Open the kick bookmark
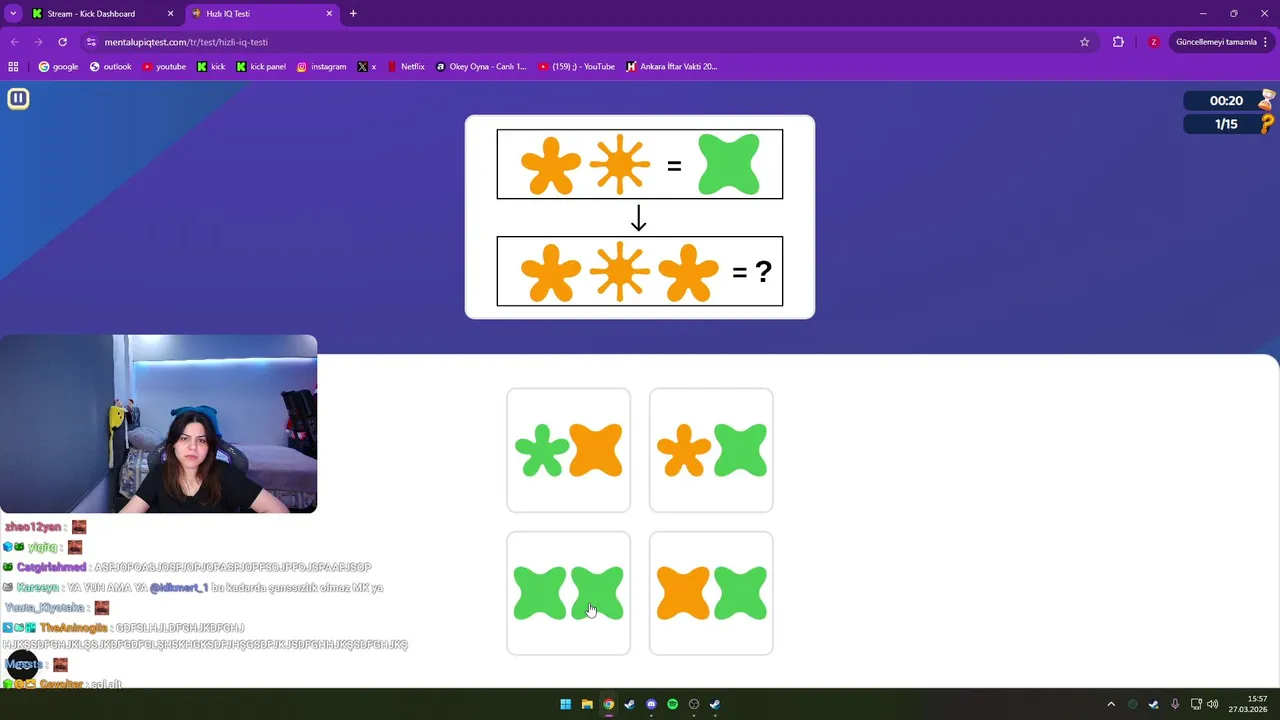Image resolution: width=1280 pixels, height=720 pixels. coord(211,67)
